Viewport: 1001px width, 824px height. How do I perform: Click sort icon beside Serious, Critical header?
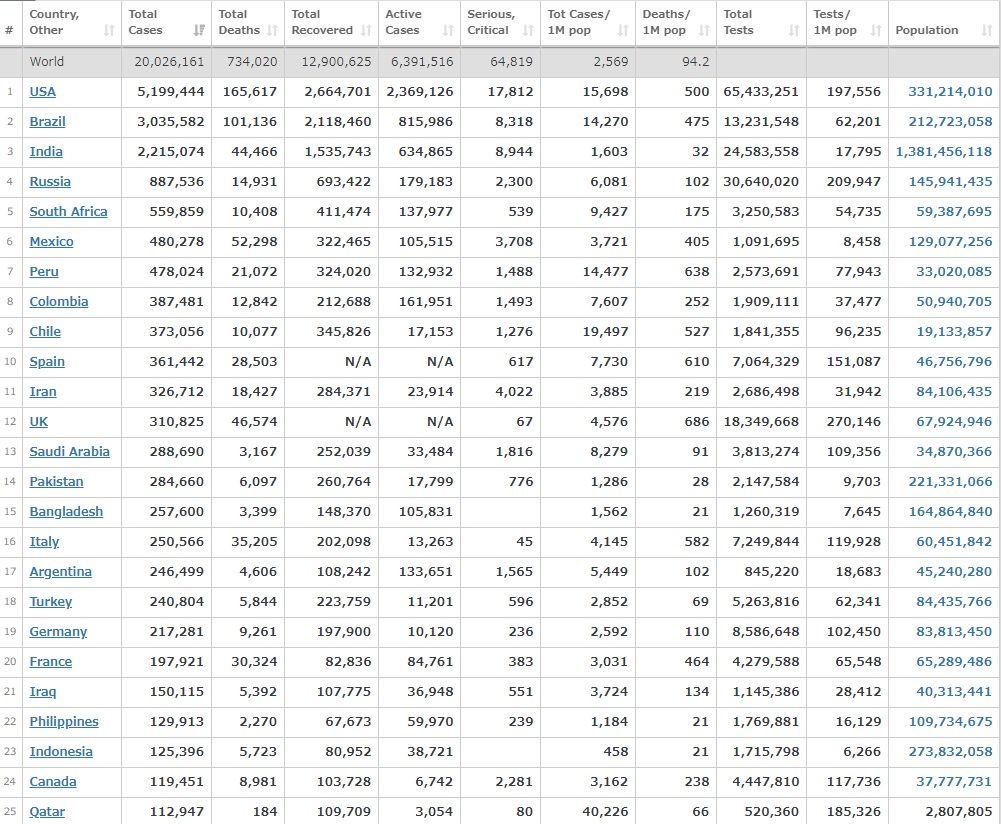point(529,31)
